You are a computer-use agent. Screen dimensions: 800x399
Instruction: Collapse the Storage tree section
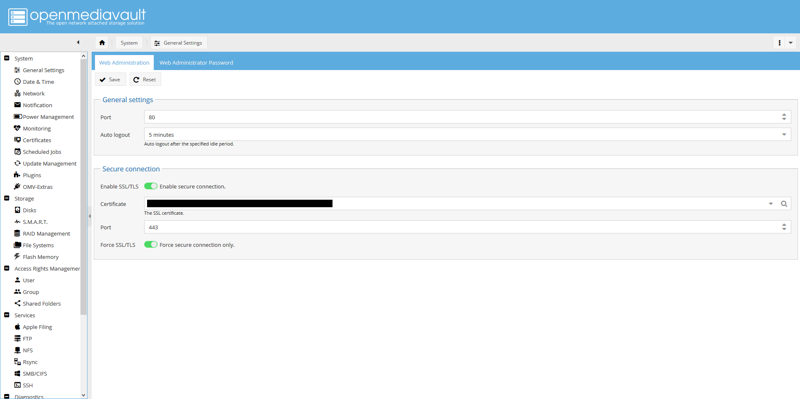7,198
